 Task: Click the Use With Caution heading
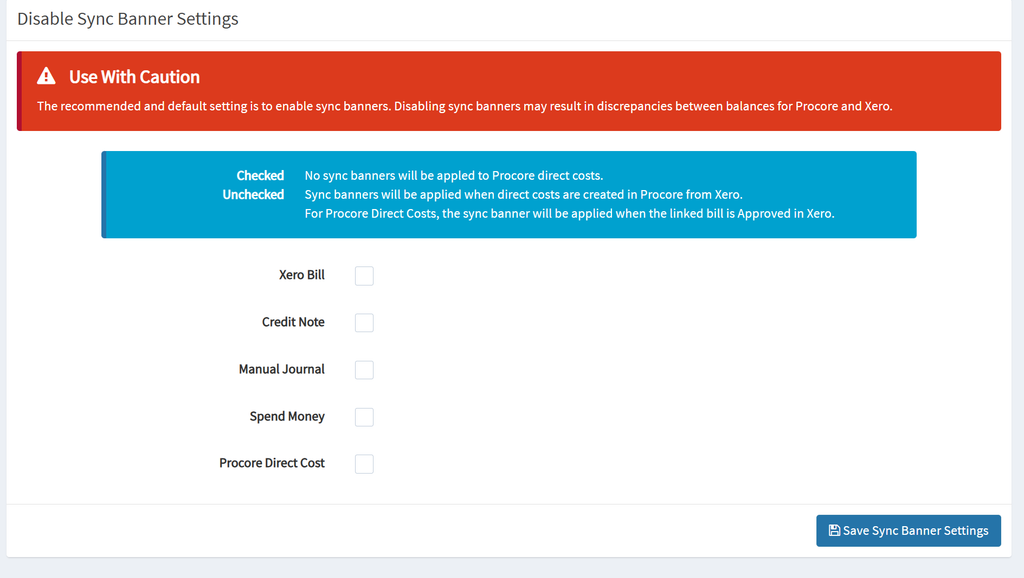point(135,77)
